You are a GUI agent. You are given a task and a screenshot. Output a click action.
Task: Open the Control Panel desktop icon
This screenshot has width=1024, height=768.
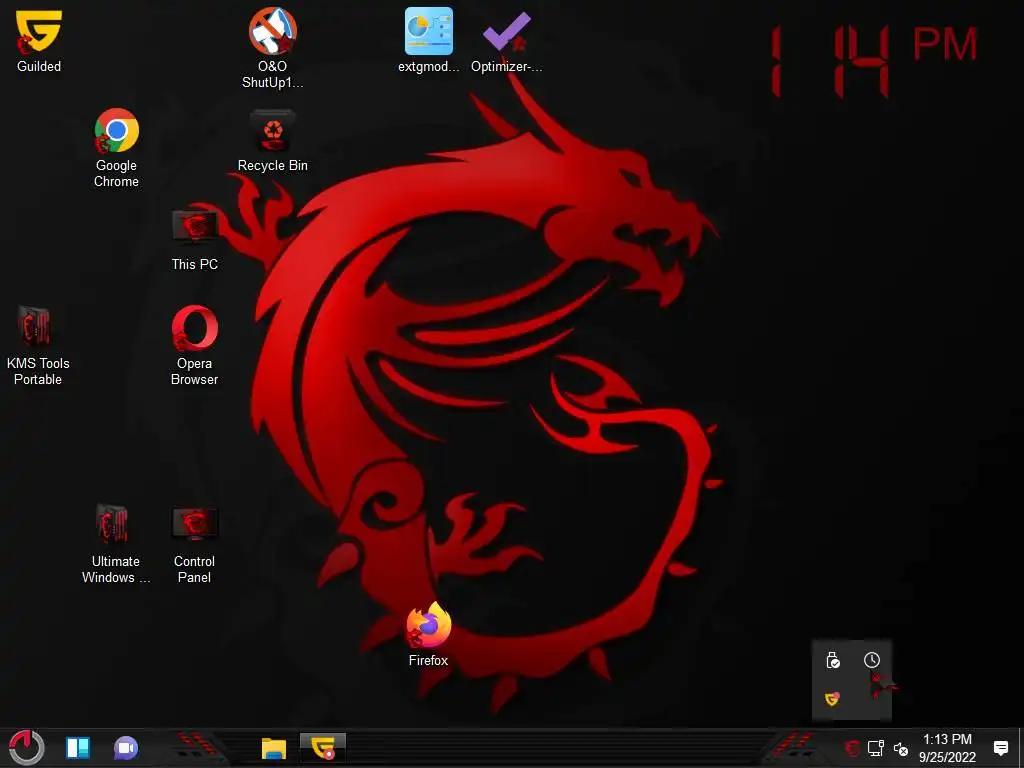(x=195, y=543)
